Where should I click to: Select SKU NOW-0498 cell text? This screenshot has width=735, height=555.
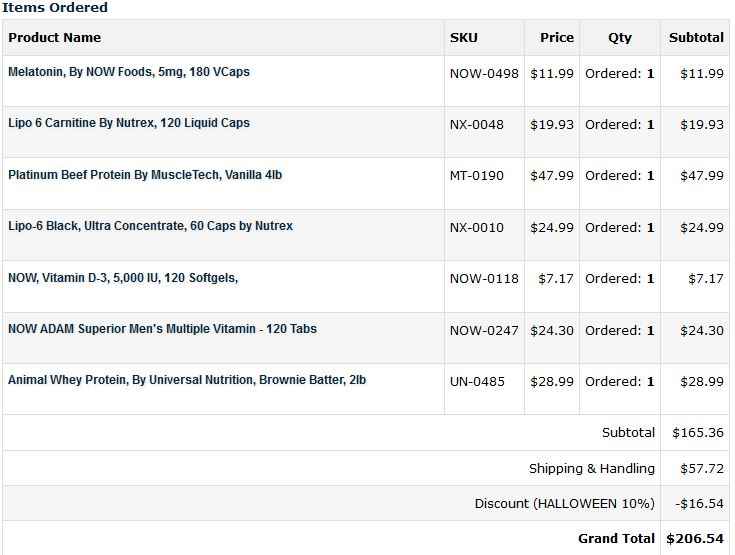[x=484, y=73]
